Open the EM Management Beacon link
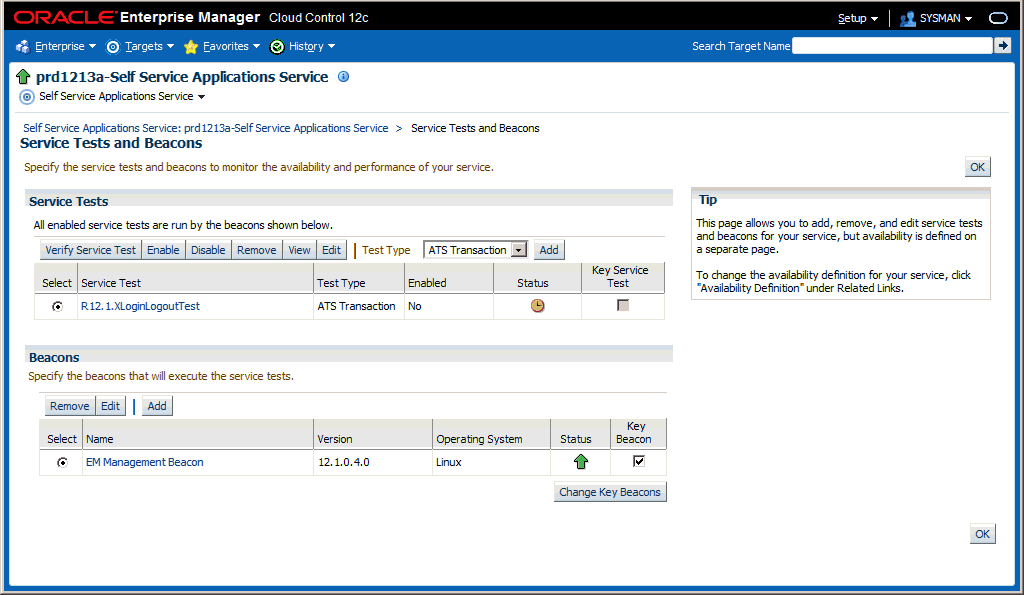This screenshot has height=595, width=1024. point(145,462)
